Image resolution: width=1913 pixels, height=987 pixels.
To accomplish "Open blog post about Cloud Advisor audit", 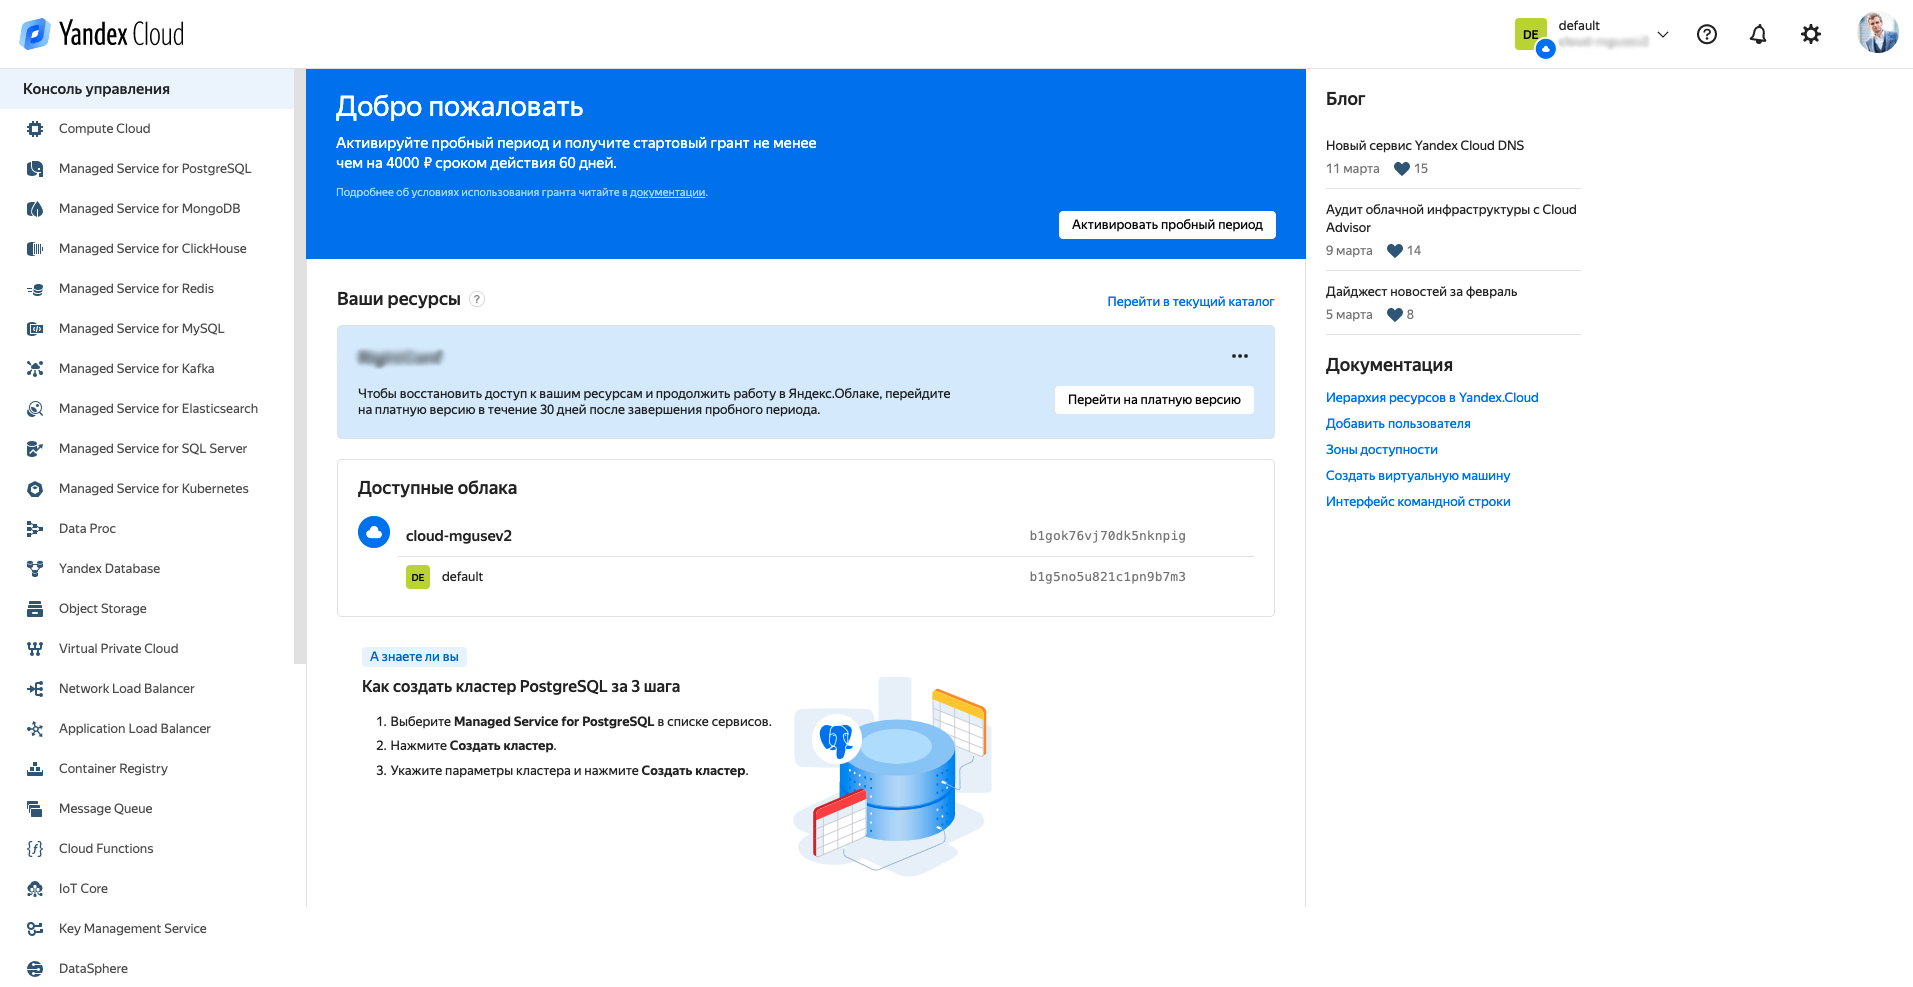I will coord(1451,219).
